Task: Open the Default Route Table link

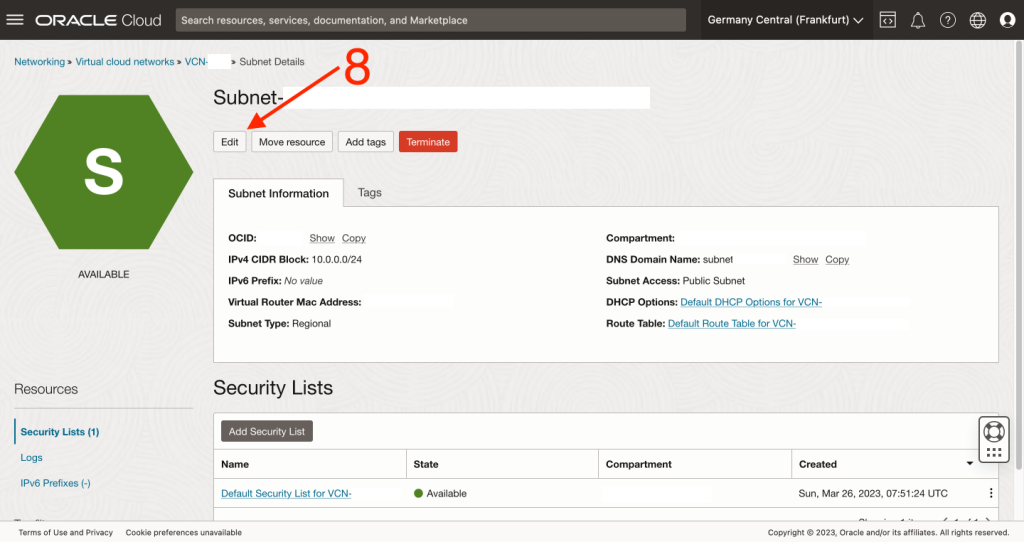Action: (x=731, y=324)
